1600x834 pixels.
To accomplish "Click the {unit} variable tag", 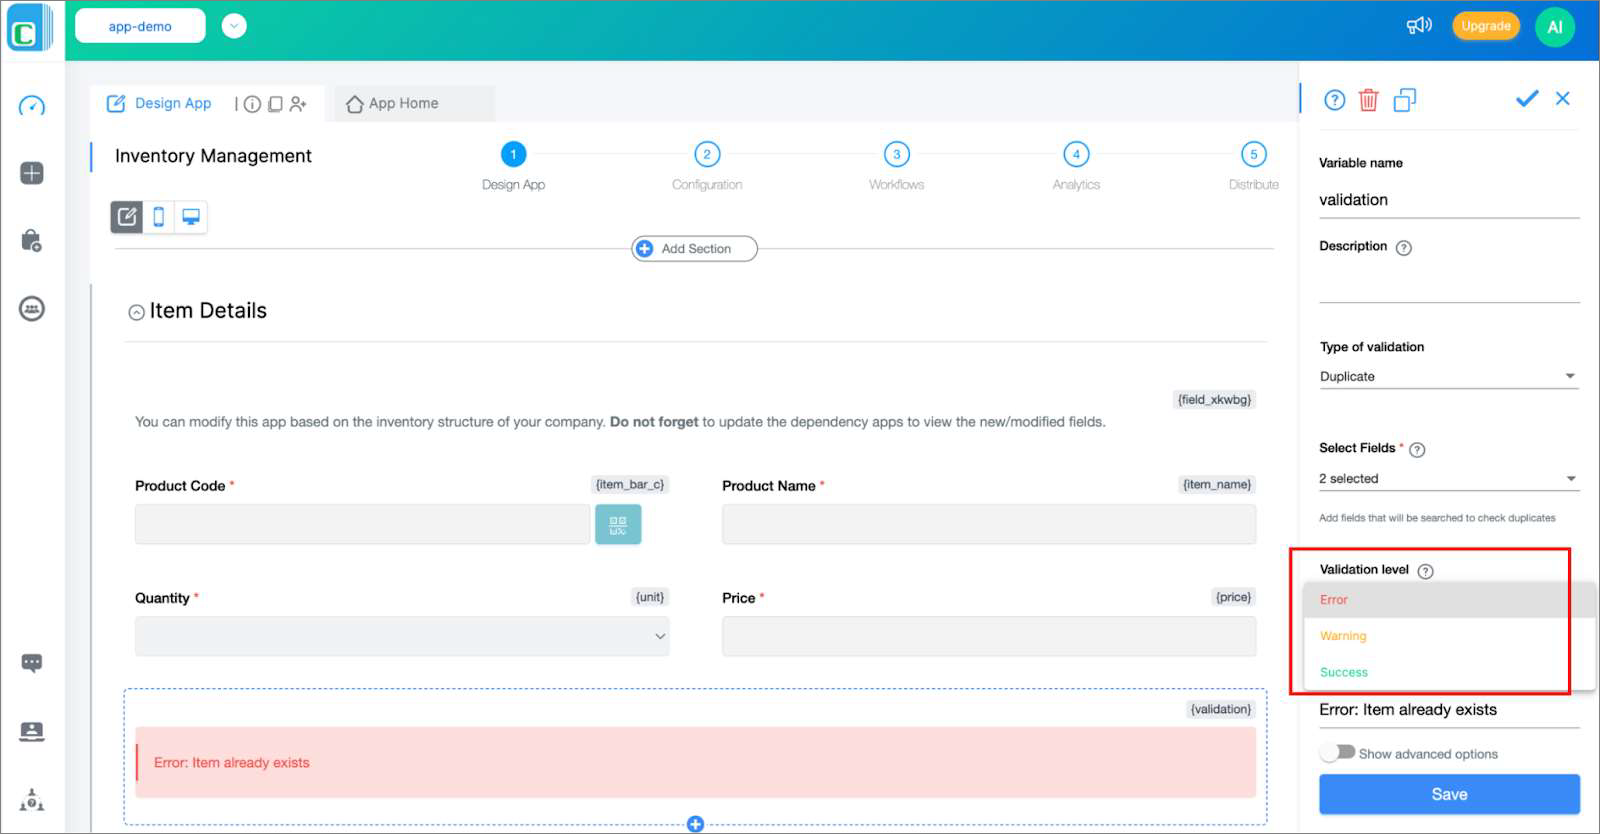I will [650, 597].
